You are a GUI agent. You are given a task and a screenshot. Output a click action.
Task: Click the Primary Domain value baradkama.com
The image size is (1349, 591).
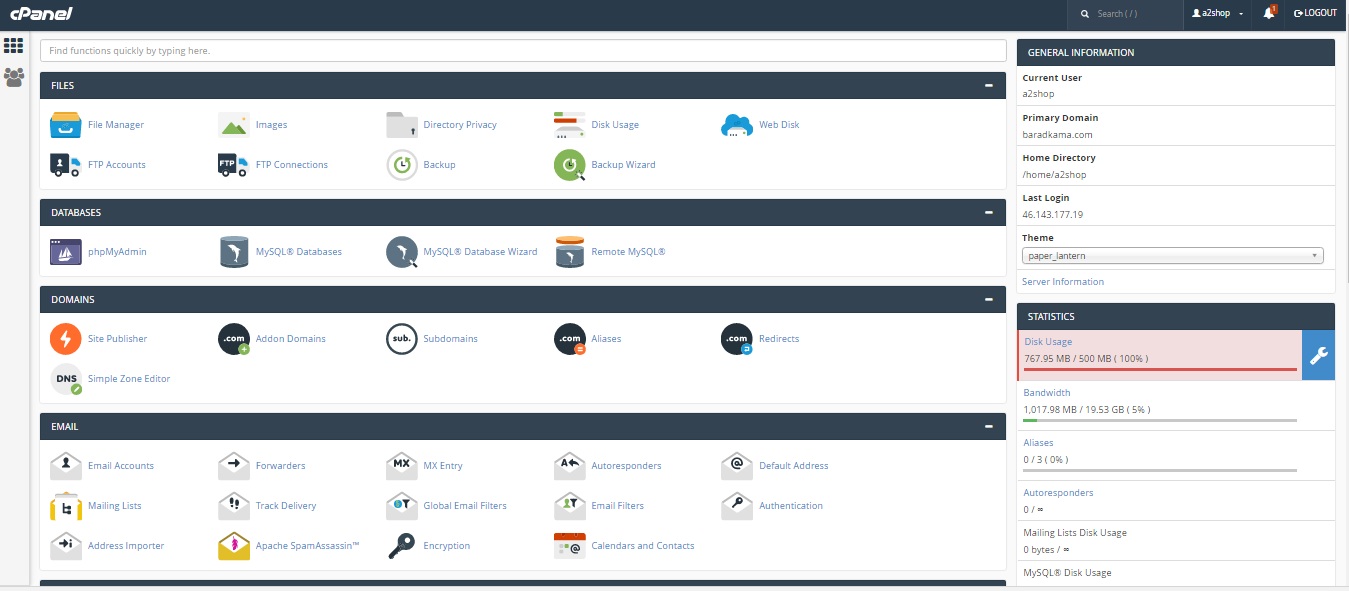(x=1057, y=134)
